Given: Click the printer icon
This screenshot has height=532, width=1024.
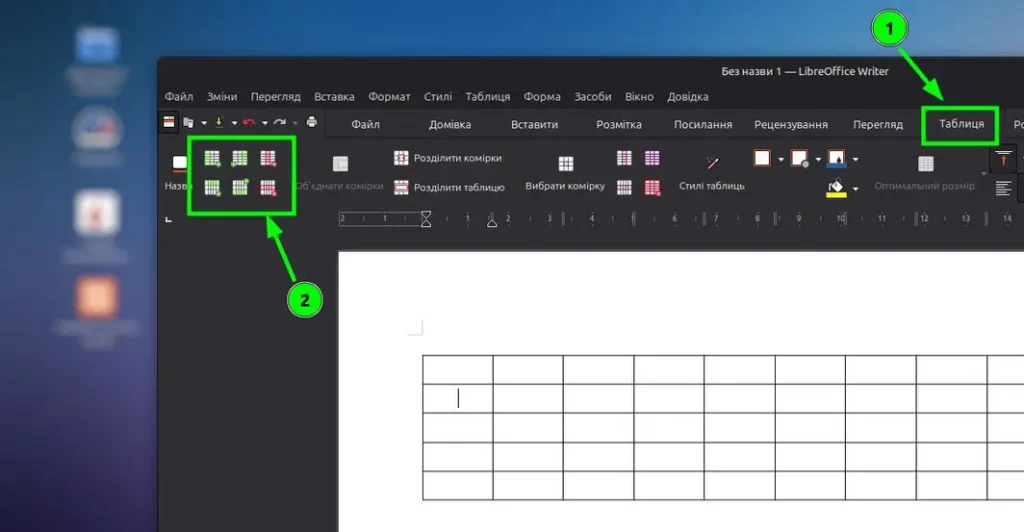Looking at the screenshot, I should [x=312, y=122].
